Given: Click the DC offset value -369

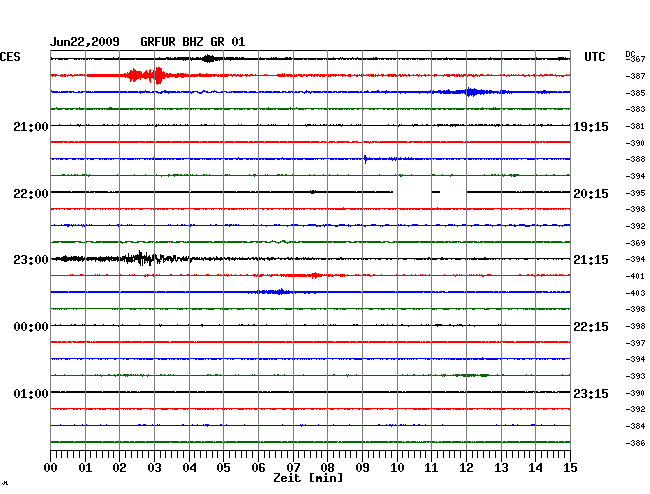Looking at the screenshot, I should coord(635,243).
